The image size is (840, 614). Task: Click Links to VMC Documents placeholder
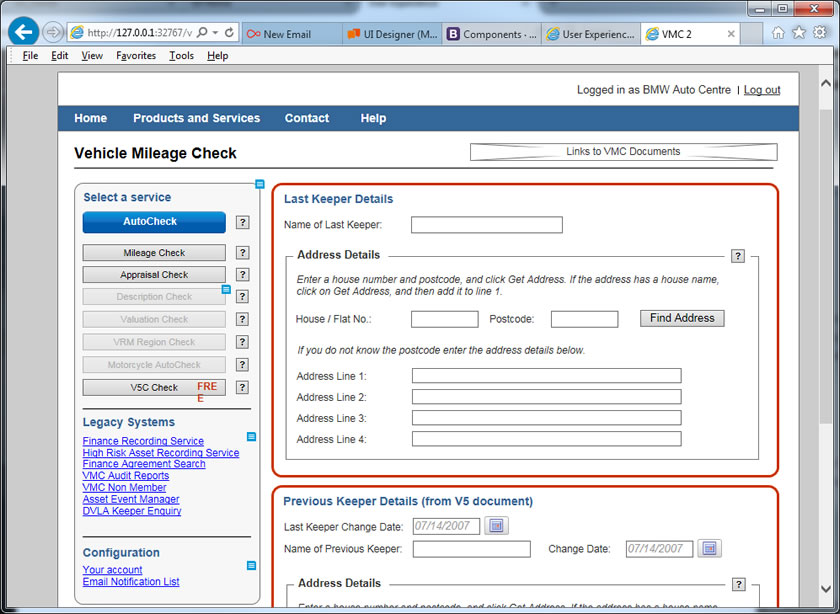[x=624, y=152]
